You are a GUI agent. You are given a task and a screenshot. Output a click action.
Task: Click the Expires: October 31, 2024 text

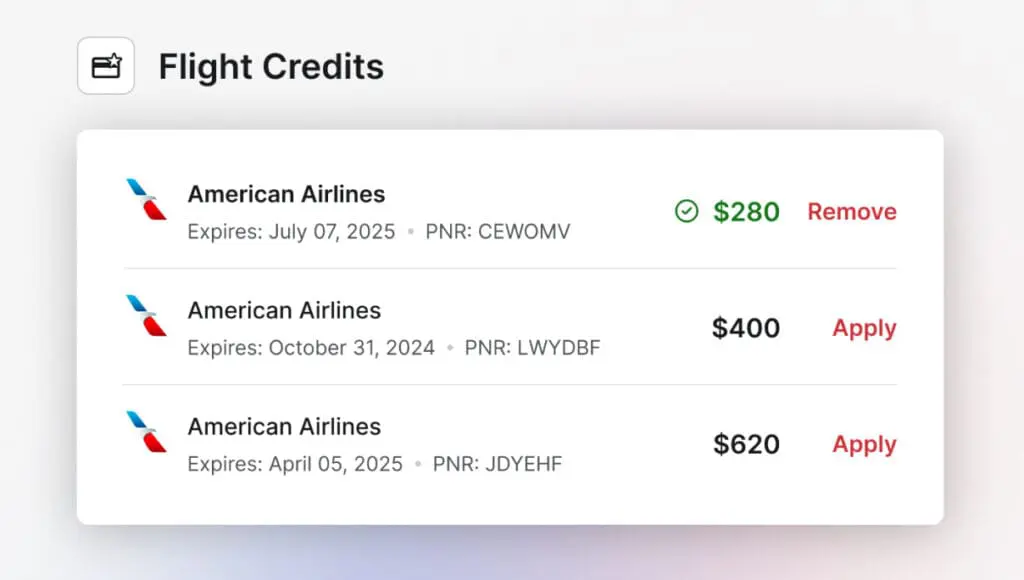(311, 348)
